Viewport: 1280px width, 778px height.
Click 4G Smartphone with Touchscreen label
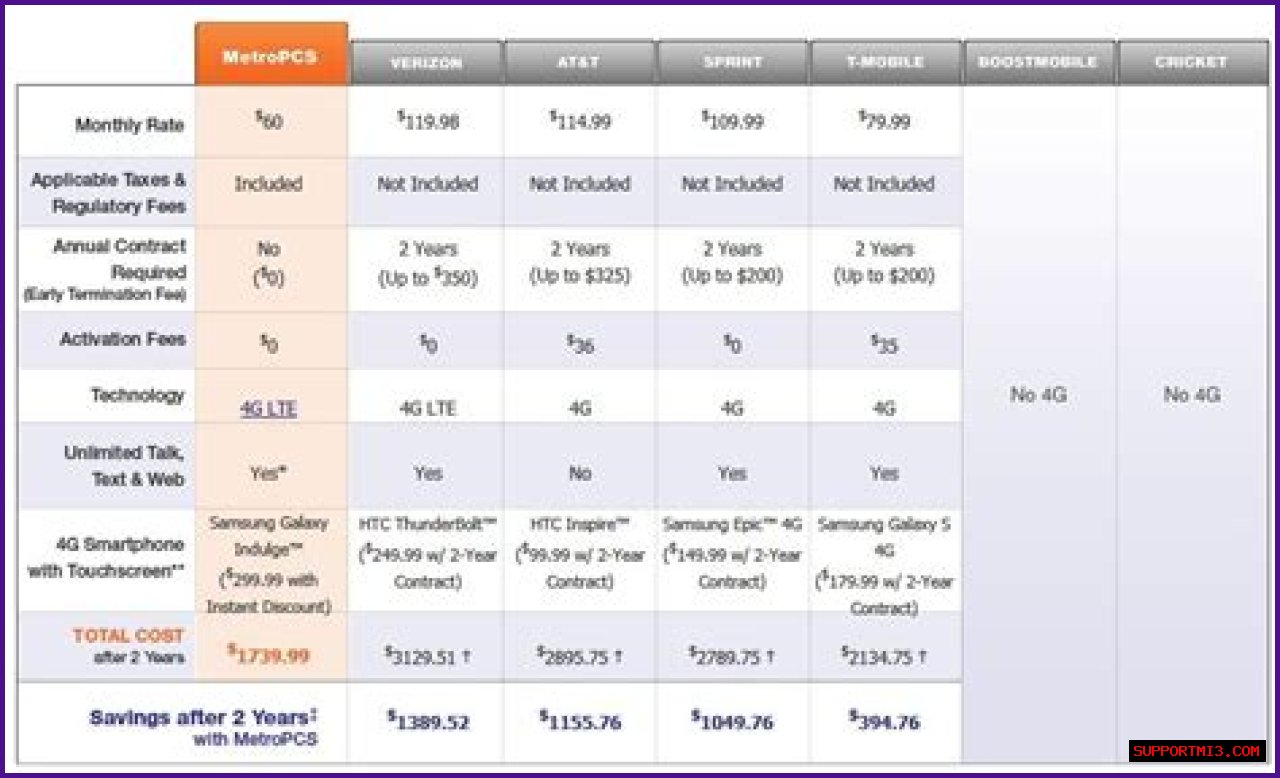coord(106,558)
